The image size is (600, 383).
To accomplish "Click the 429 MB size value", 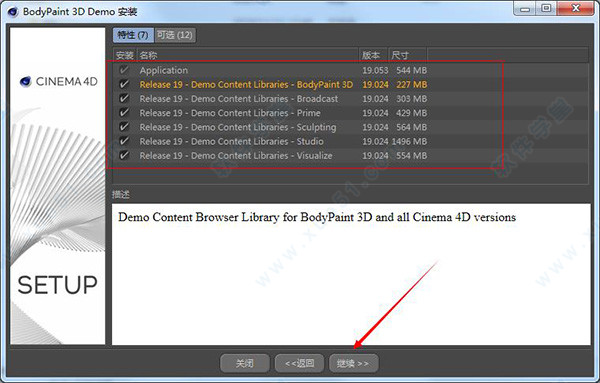I will [x=411, y=113].
